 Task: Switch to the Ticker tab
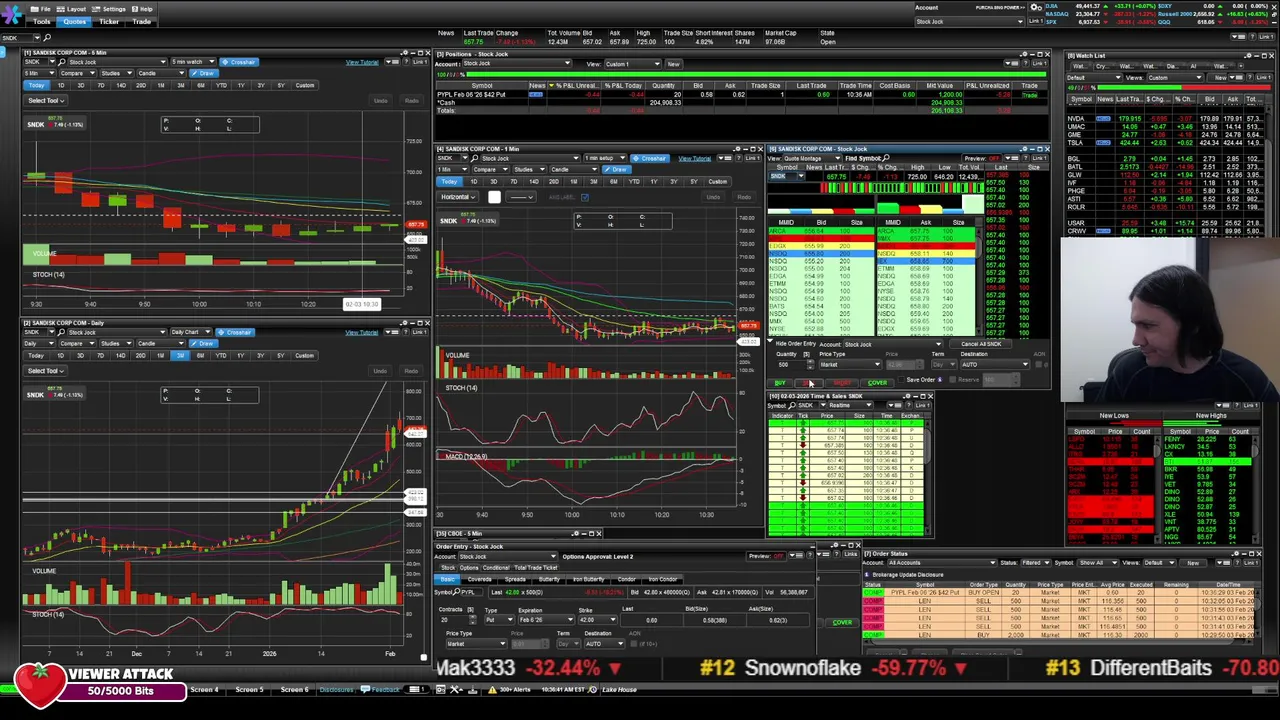pos(109,21)
